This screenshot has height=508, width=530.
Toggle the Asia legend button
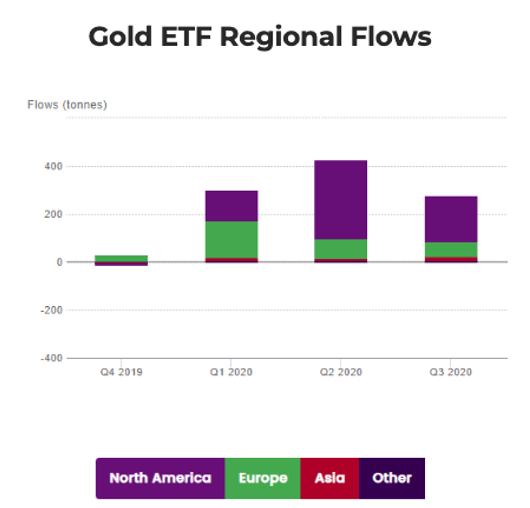[x=330, y=478]
